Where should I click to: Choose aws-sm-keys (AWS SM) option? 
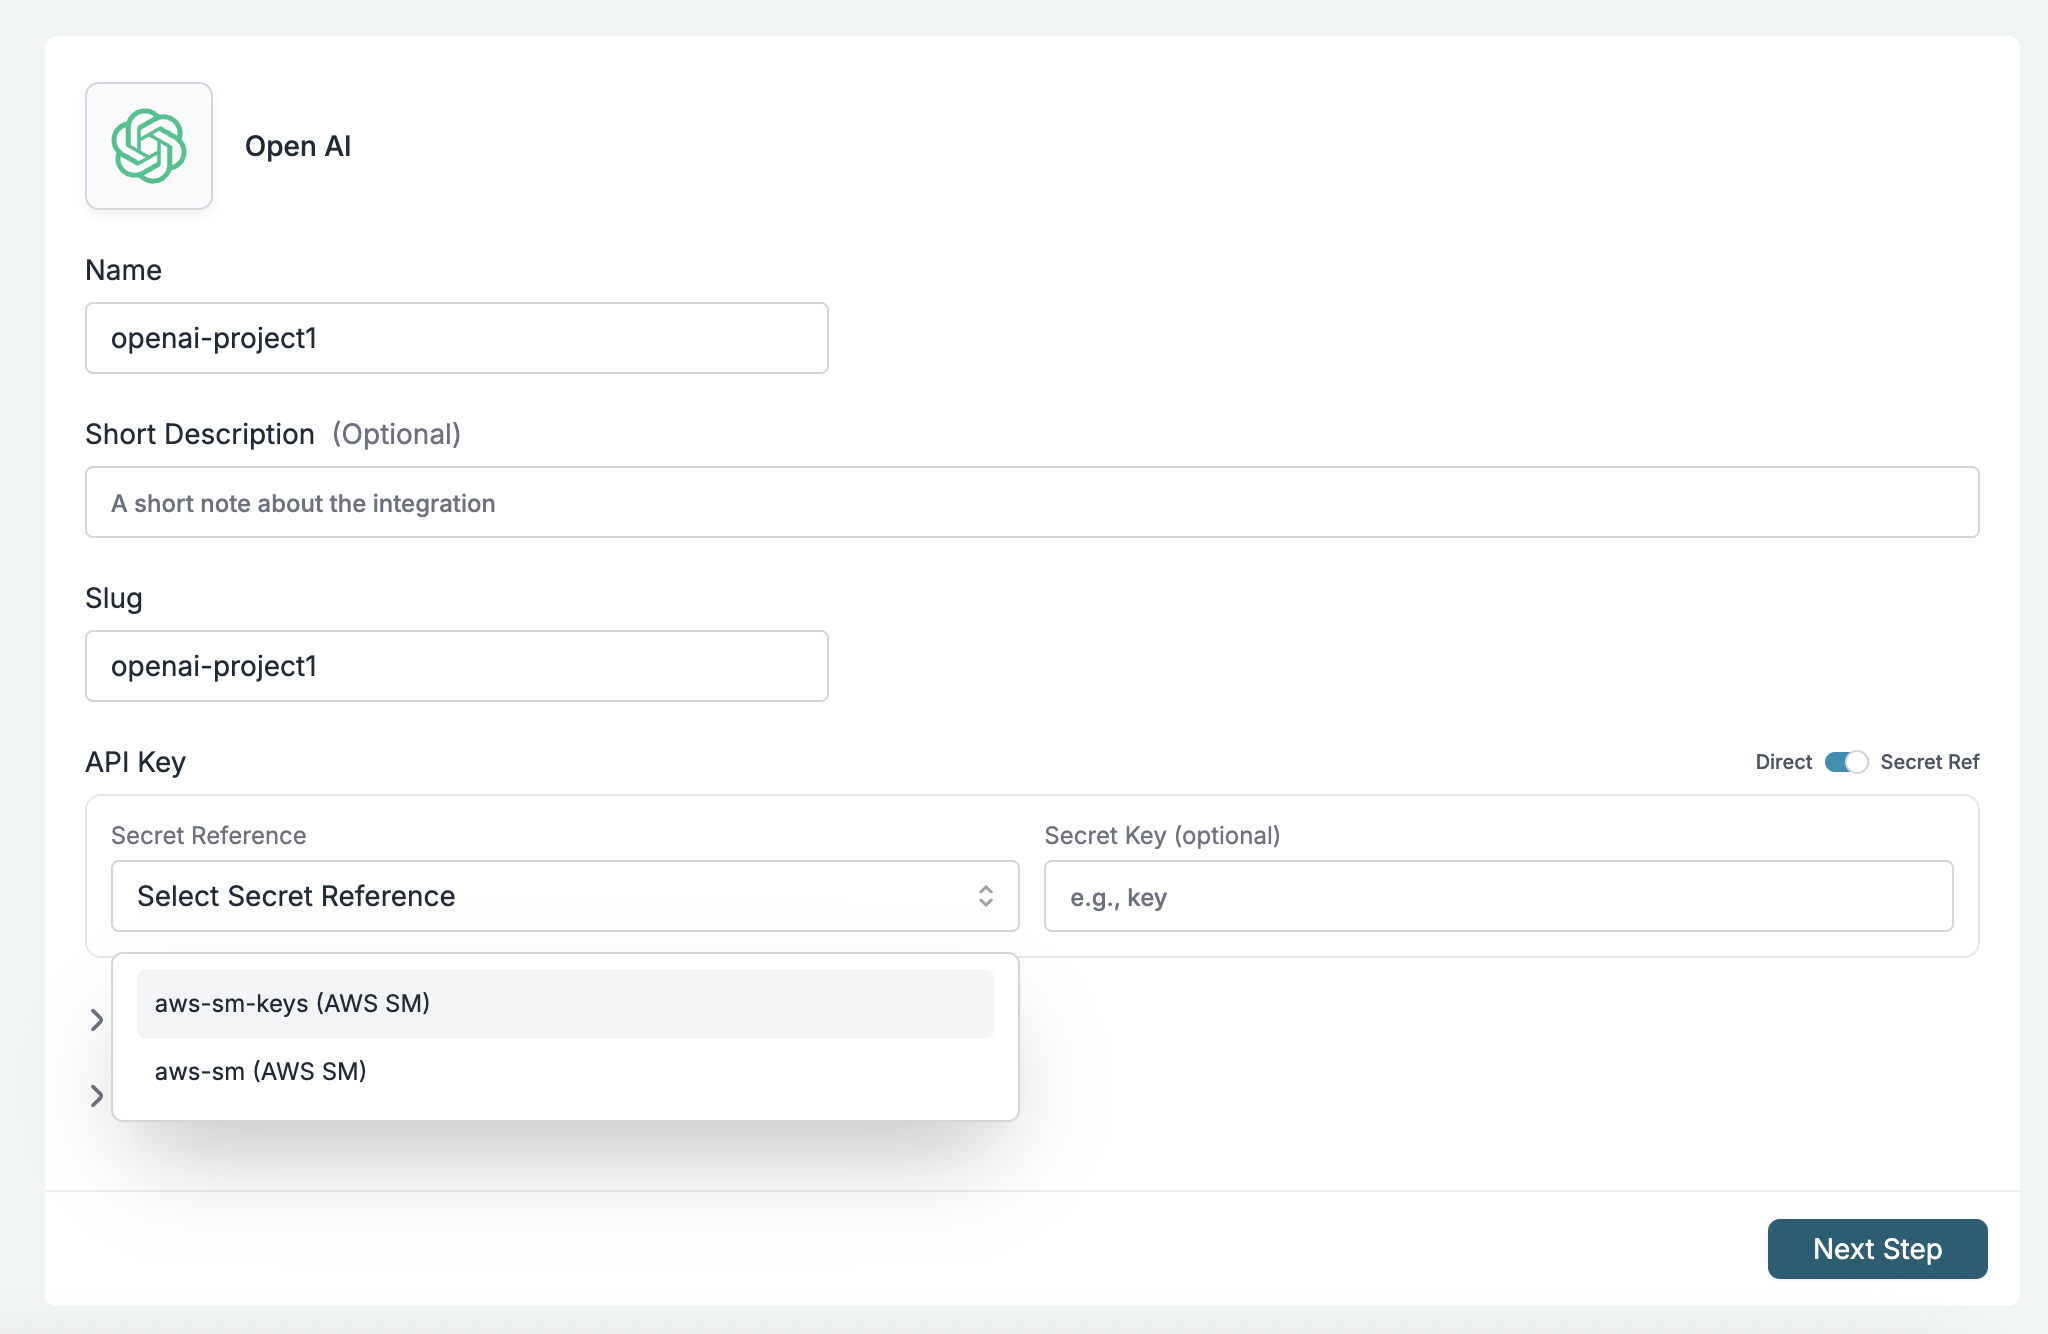point(565,1003)
